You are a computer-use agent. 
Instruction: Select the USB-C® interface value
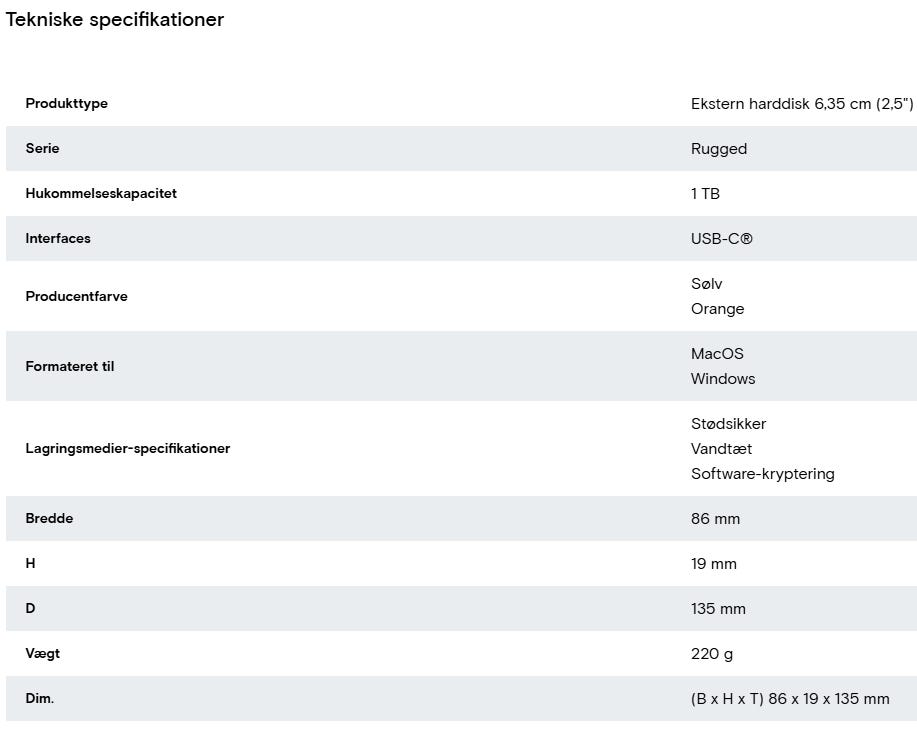click(x=721, y=239)
